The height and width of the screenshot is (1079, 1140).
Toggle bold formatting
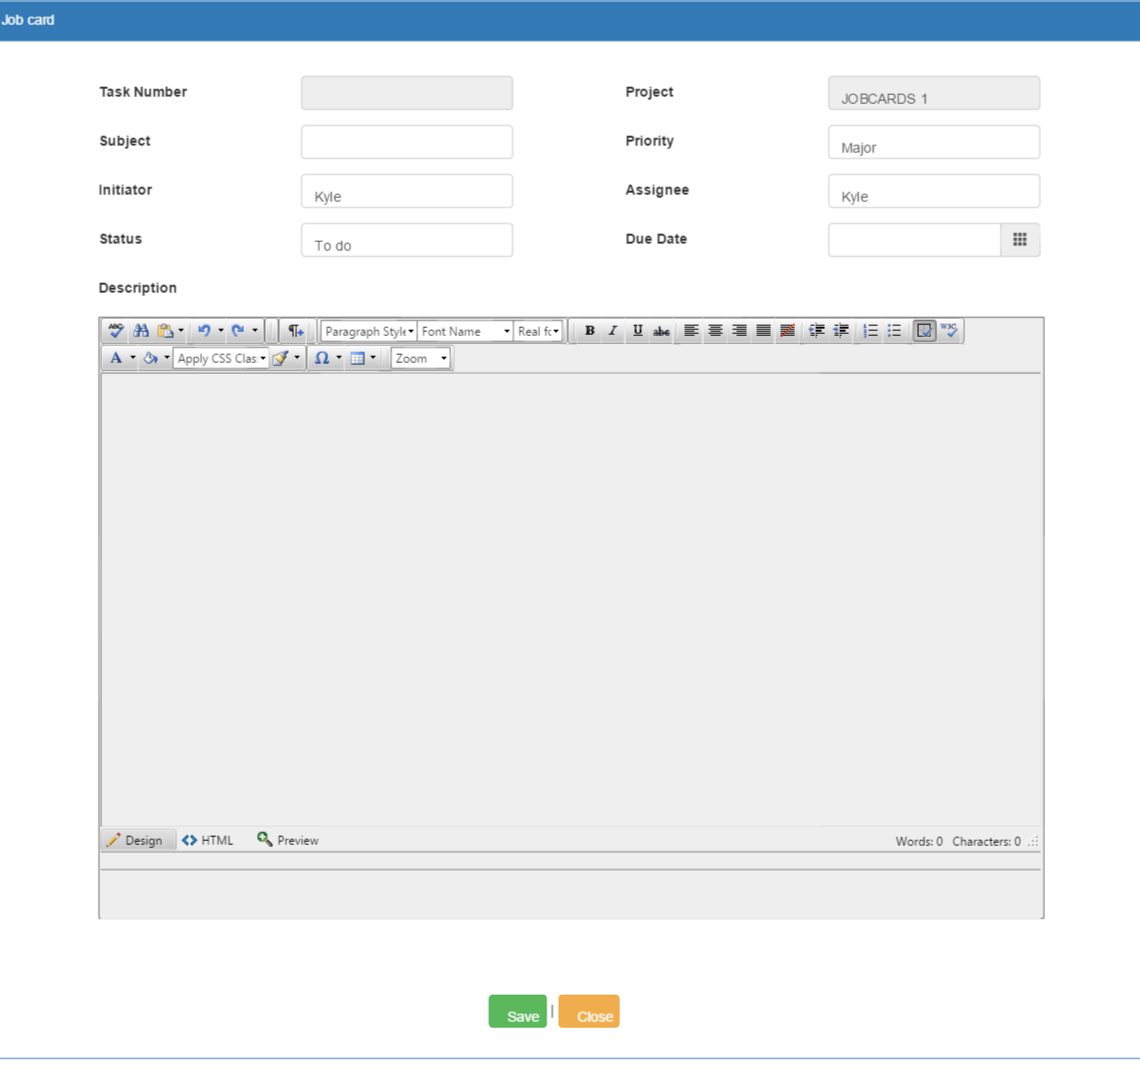[x=590, y=331]
